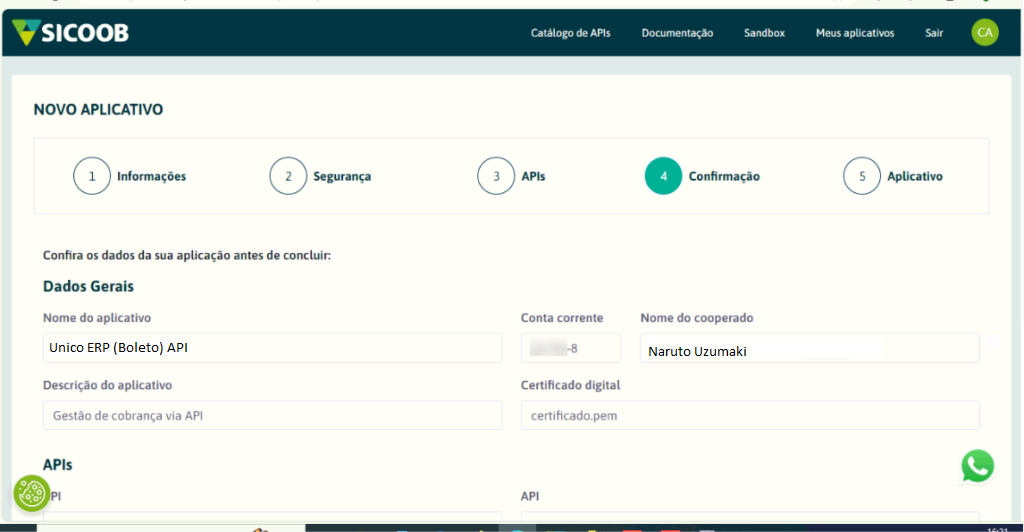Open the CA user avatar

pos(985,33)
